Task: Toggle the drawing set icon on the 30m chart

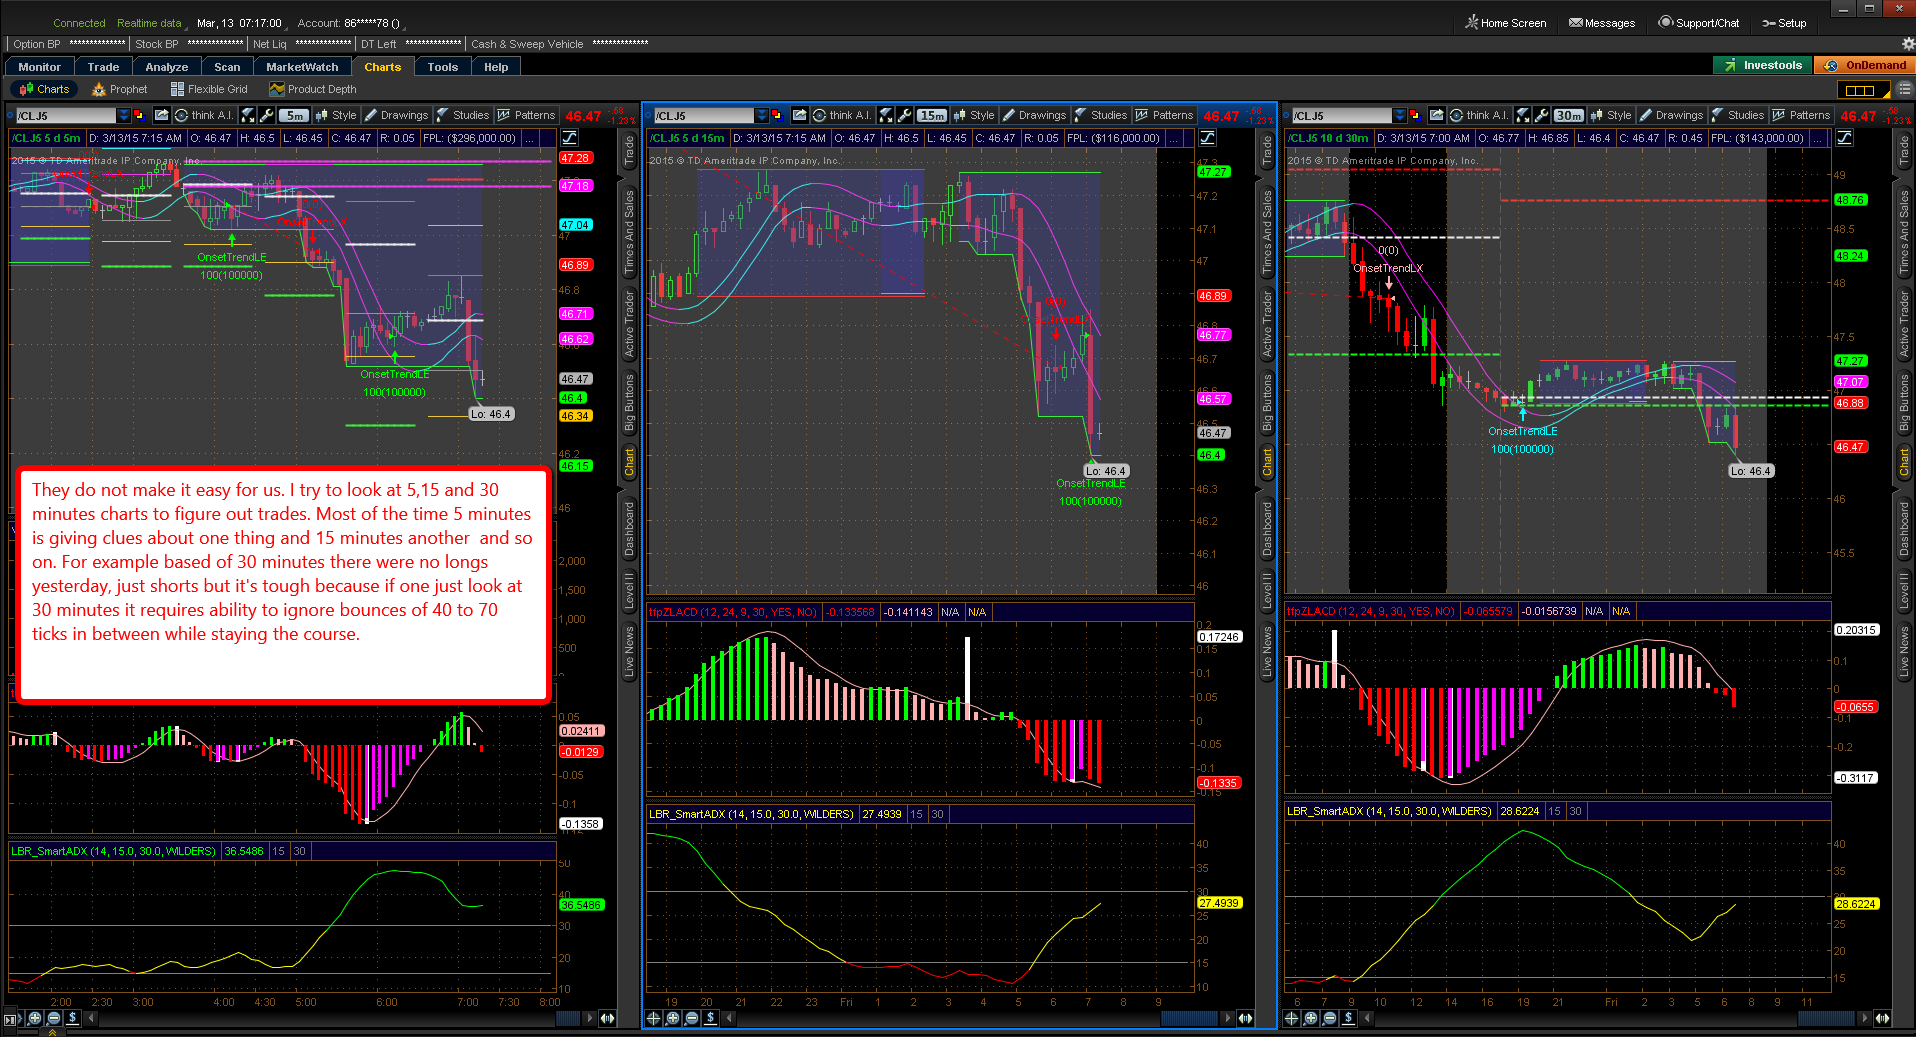Action: click(1845, 138)
